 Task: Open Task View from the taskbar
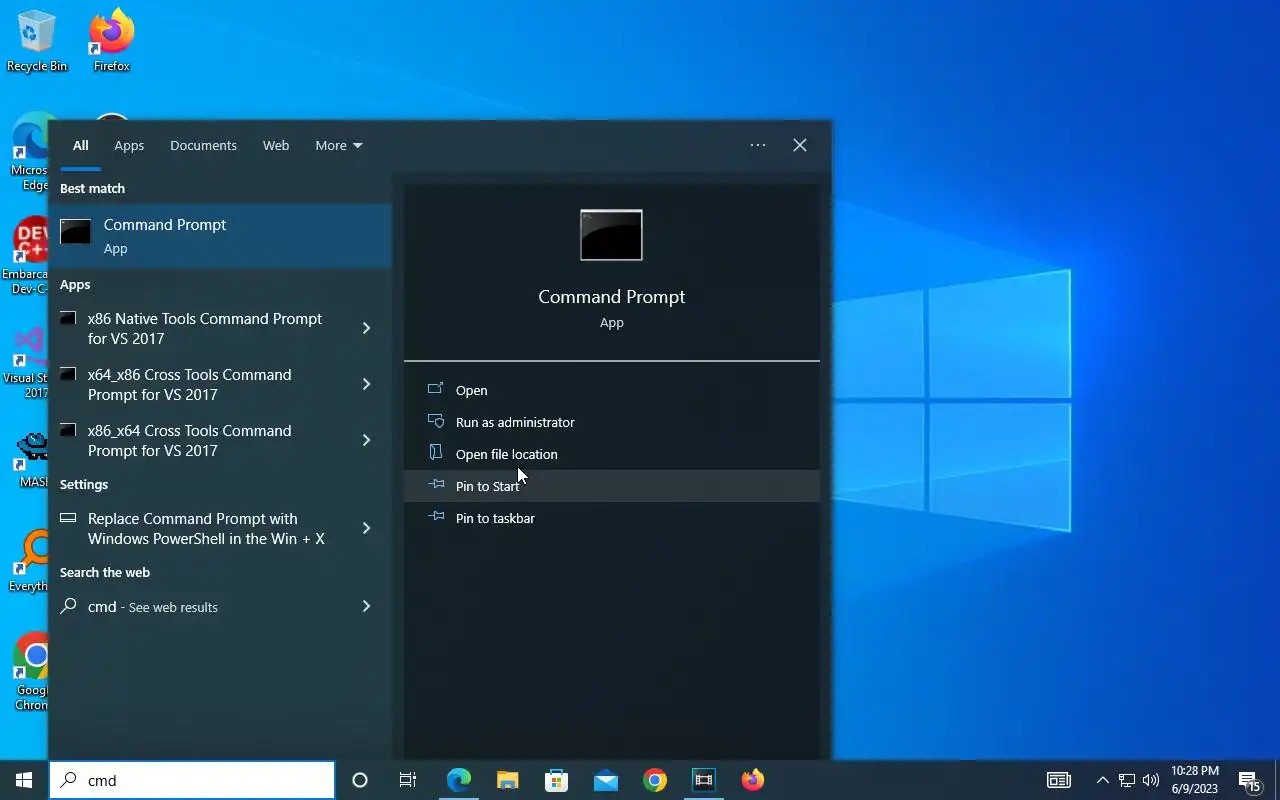coord(408,780)
